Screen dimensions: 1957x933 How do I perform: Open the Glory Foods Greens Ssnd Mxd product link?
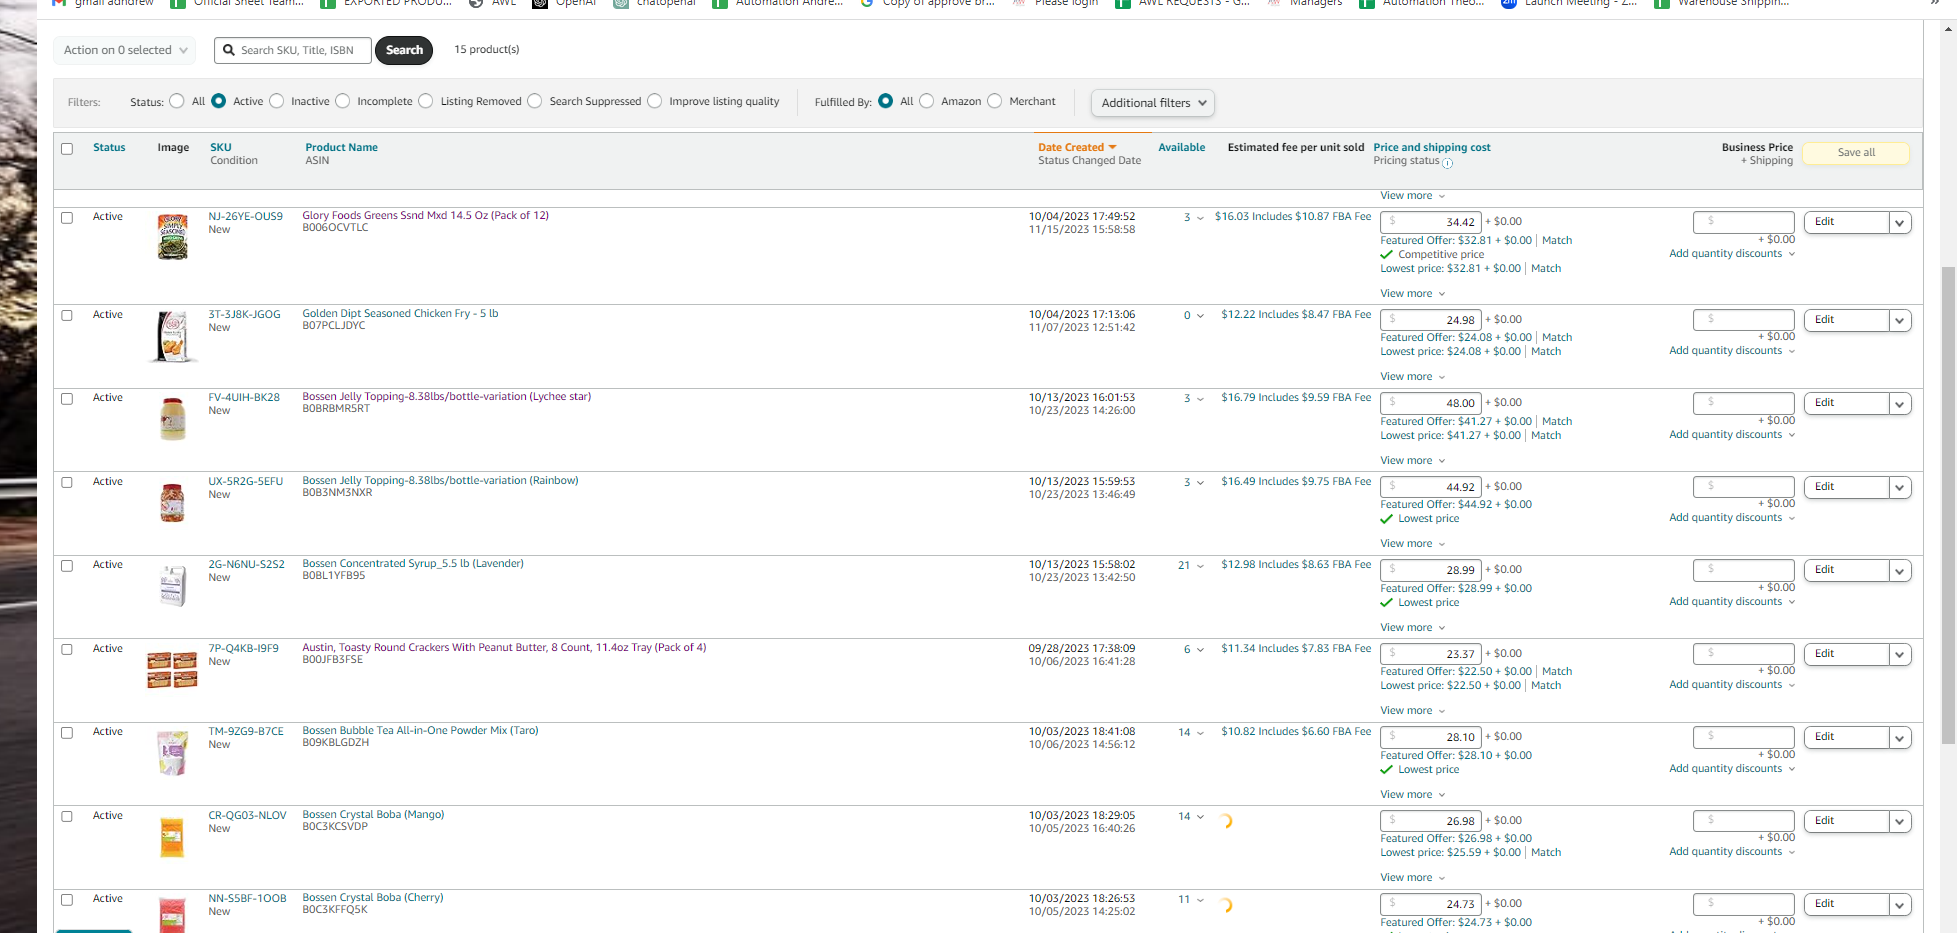click(426, 216)
